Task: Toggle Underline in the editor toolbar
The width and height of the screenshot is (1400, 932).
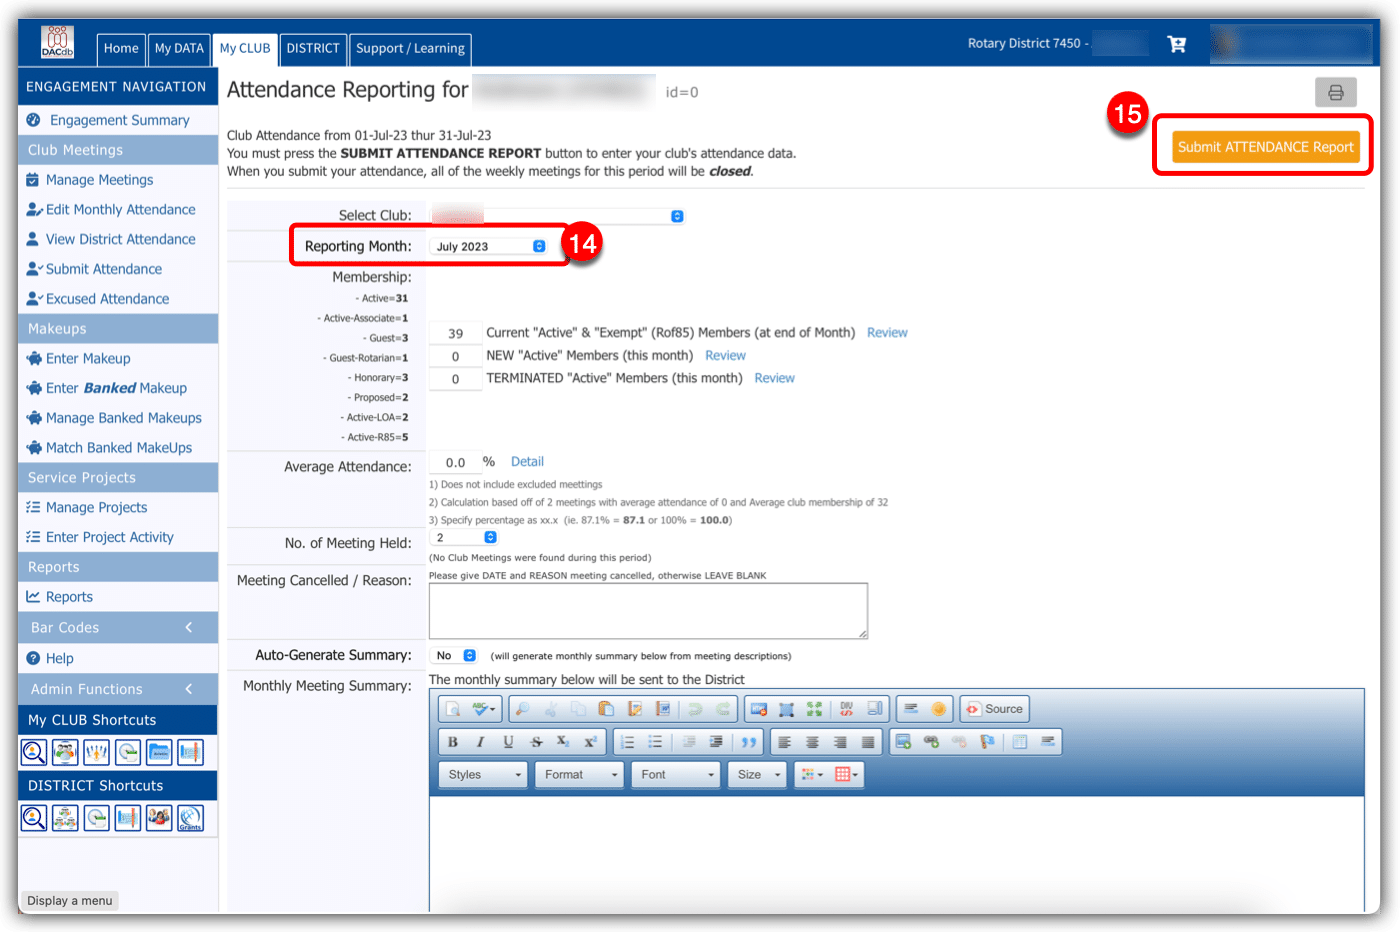Action: [509, 742]
